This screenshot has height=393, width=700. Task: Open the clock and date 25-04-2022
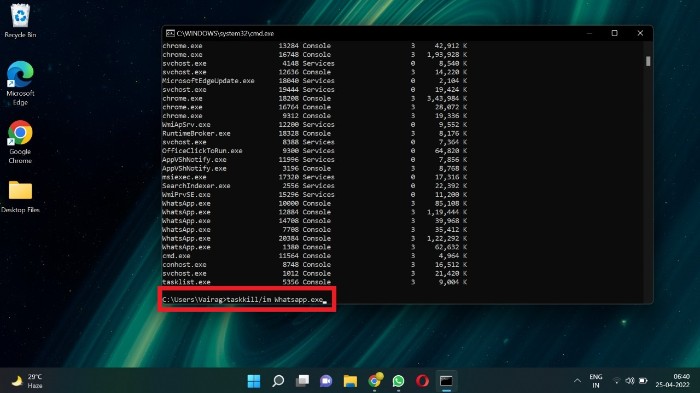coord(673,381)
